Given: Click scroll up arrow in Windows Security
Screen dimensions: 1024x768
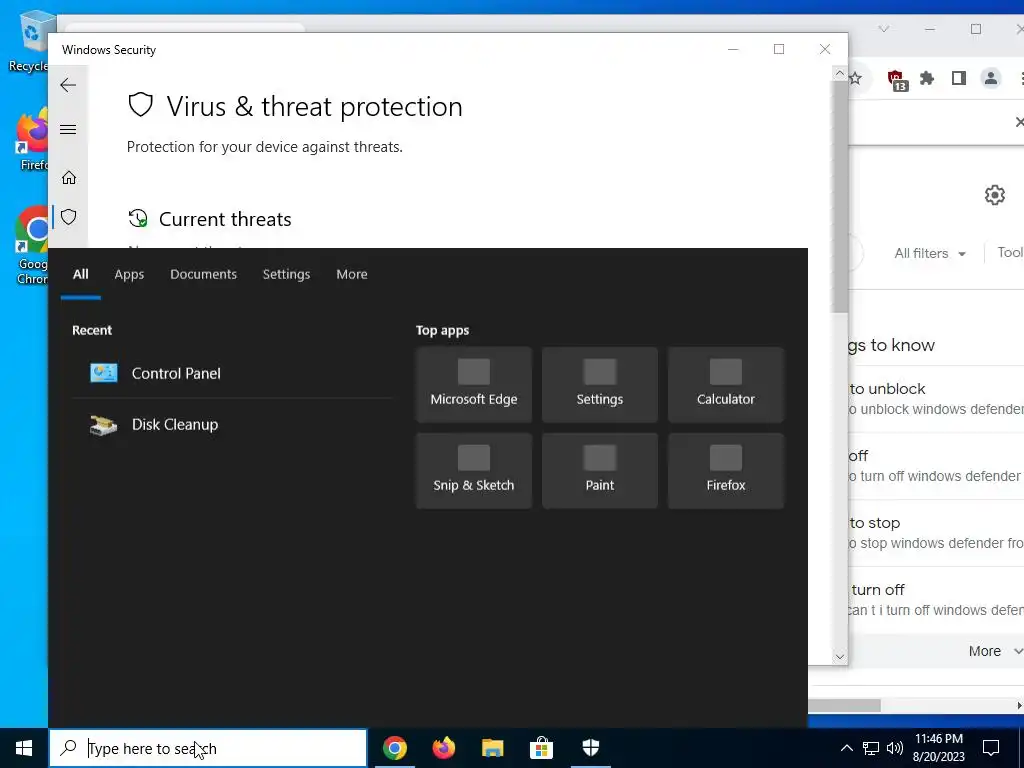Looking at the screenshot, I should [839, 74].
